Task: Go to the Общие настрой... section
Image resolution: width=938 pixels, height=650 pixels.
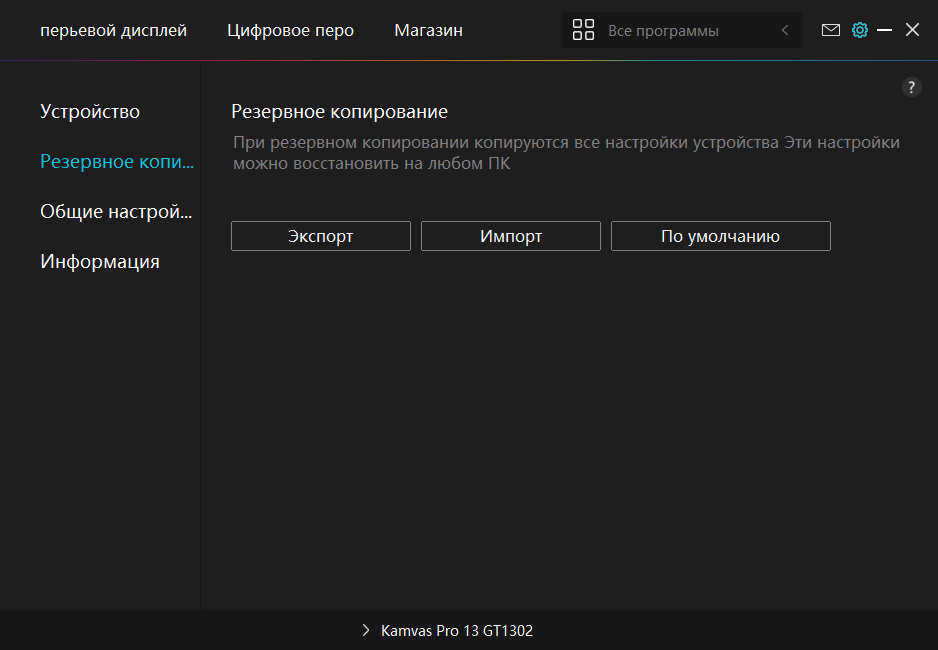Action: pos(115,212)
